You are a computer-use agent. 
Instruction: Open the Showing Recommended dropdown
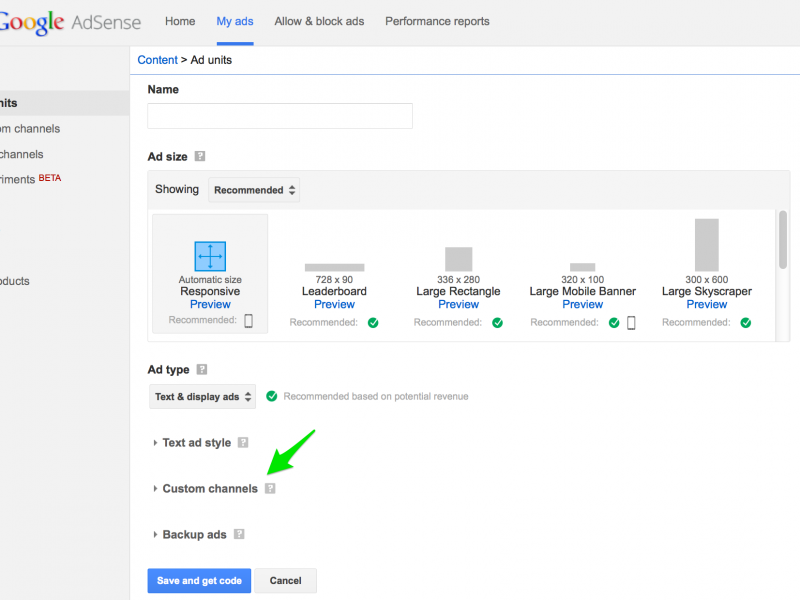tap(254, 190)
